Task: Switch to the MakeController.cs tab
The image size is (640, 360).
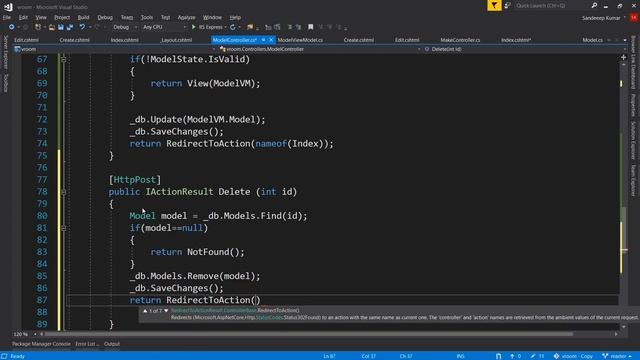Action: coord(460,40)
